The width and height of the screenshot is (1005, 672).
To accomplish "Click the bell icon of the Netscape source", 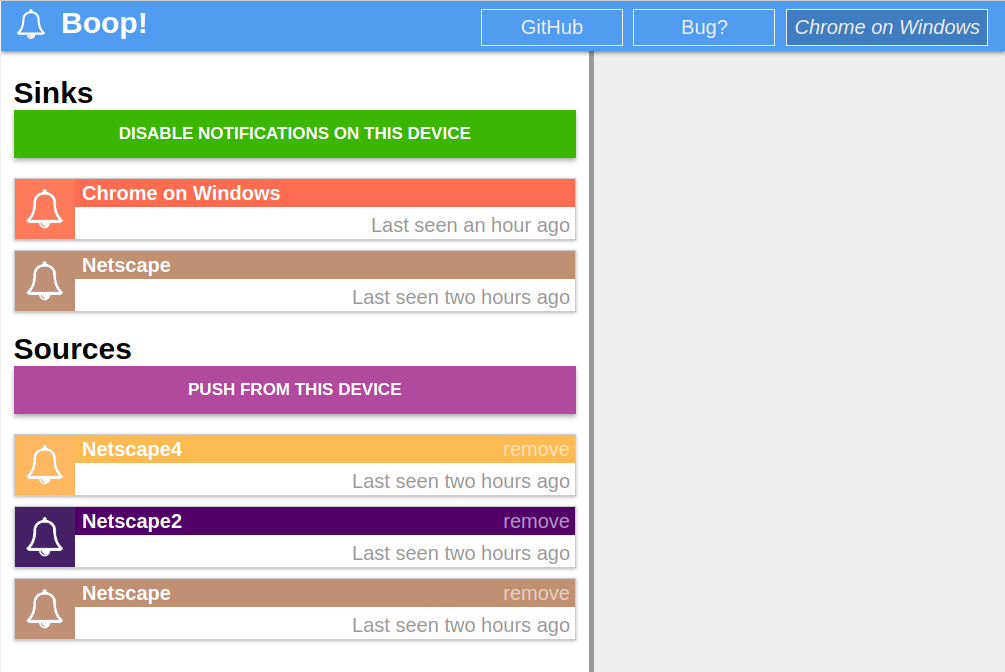I will (x=45, y=609).
